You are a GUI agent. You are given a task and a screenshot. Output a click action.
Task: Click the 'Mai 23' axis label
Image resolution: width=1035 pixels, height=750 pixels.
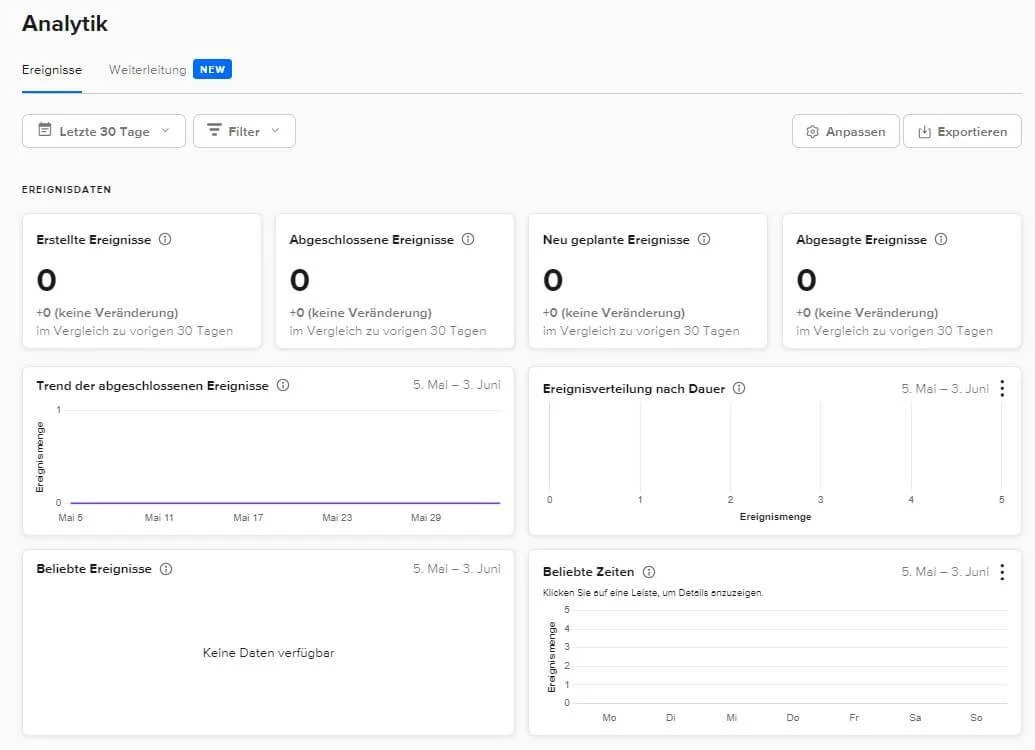click(x=337, y=518)
